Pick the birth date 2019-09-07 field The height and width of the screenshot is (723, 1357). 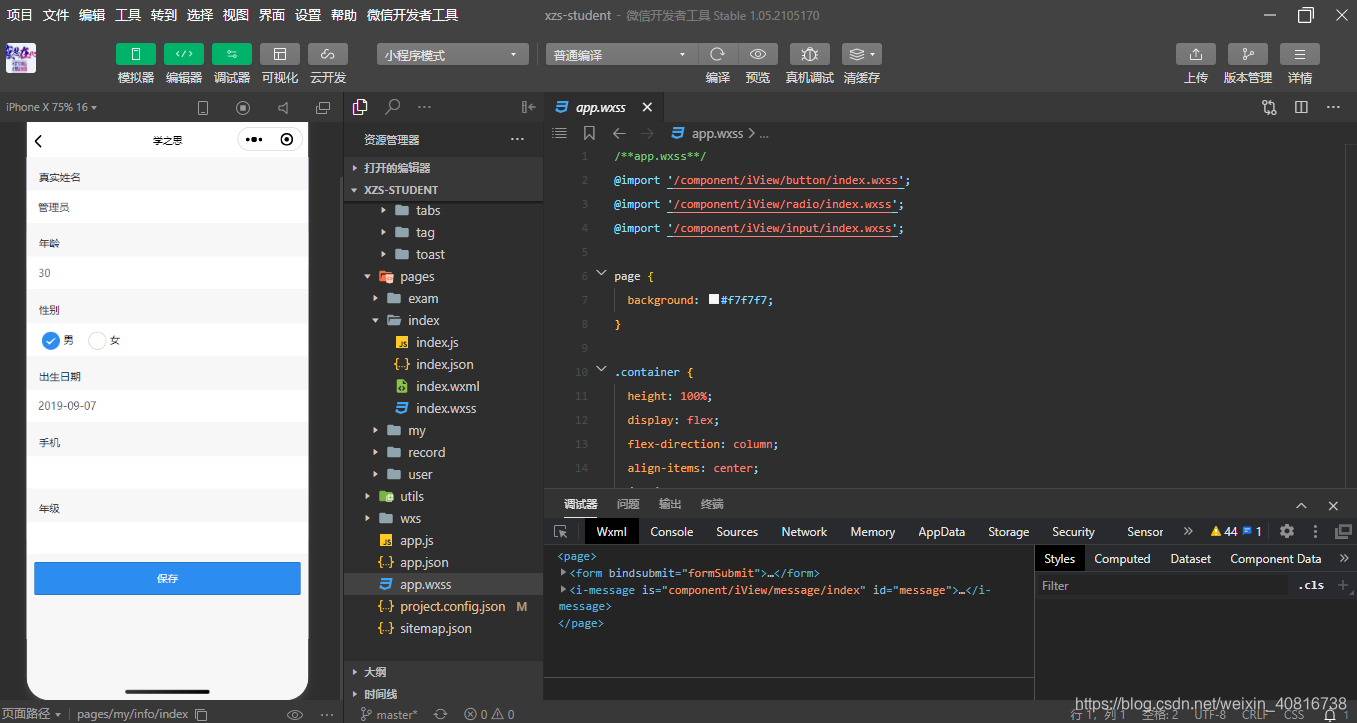click(167, 406)
